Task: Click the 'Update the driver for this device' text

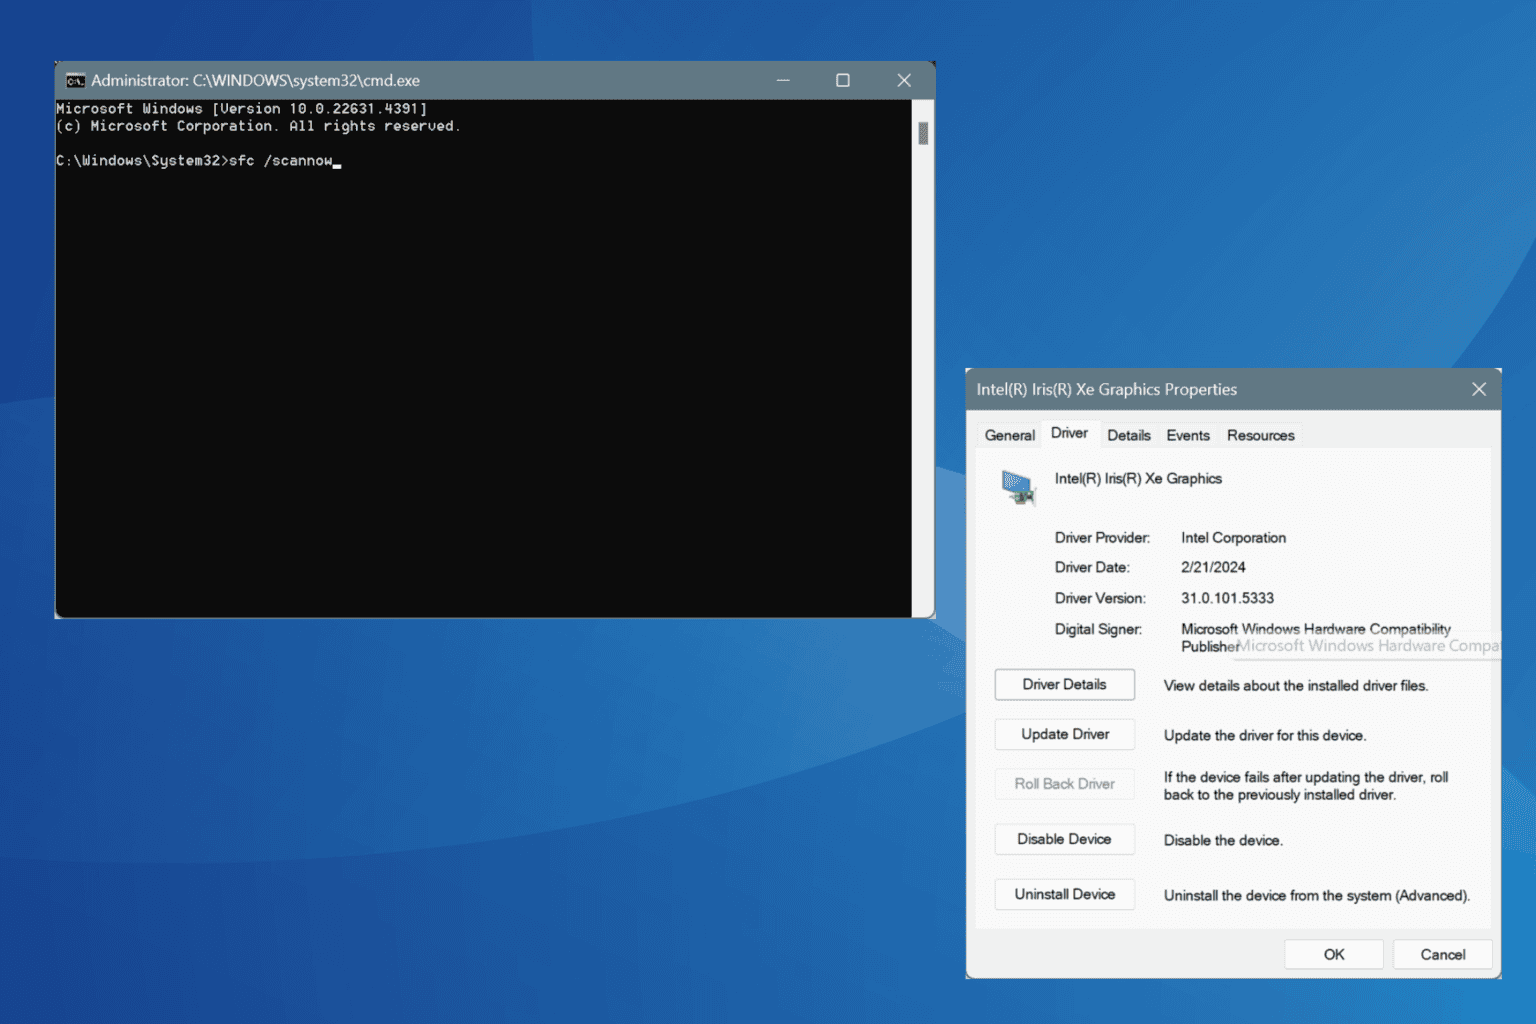Action: pos(1264,735)
